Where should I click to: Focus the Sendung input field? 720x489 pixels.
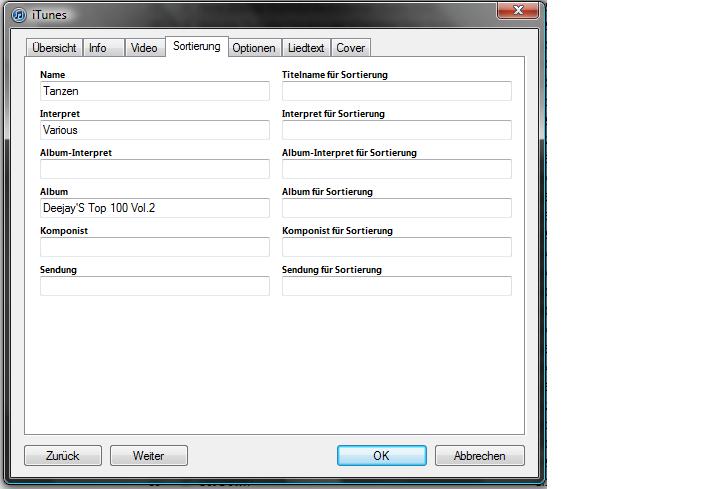click(155, 286)
